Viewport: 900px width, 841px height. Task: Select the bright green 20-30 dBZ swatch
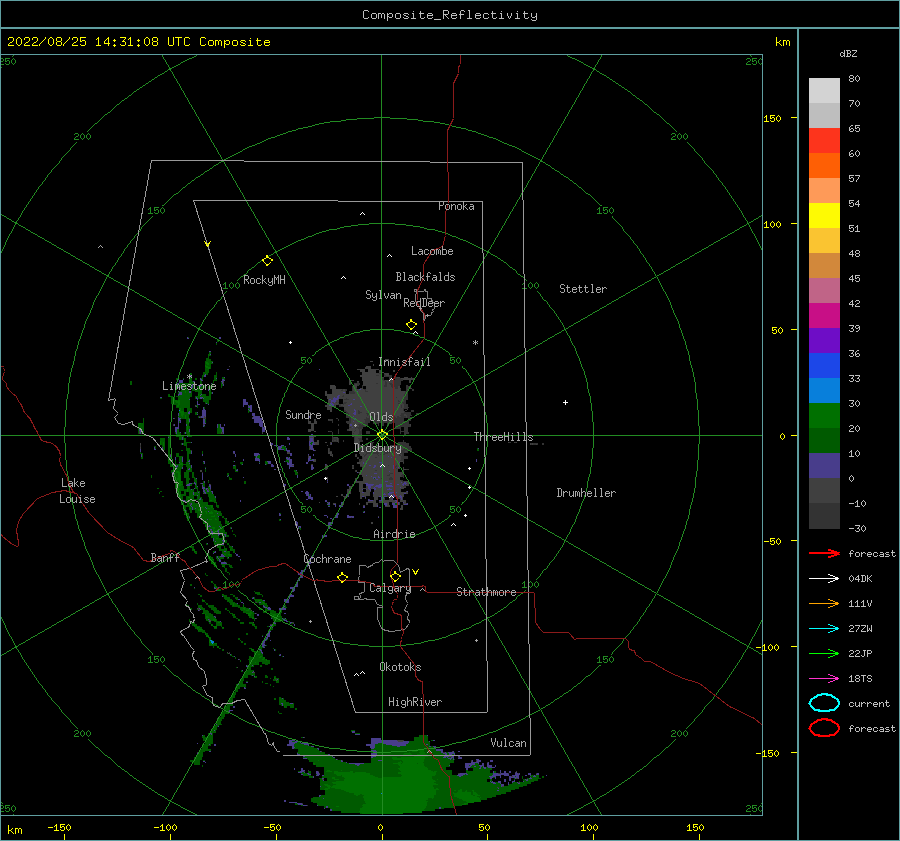[824, 416]
